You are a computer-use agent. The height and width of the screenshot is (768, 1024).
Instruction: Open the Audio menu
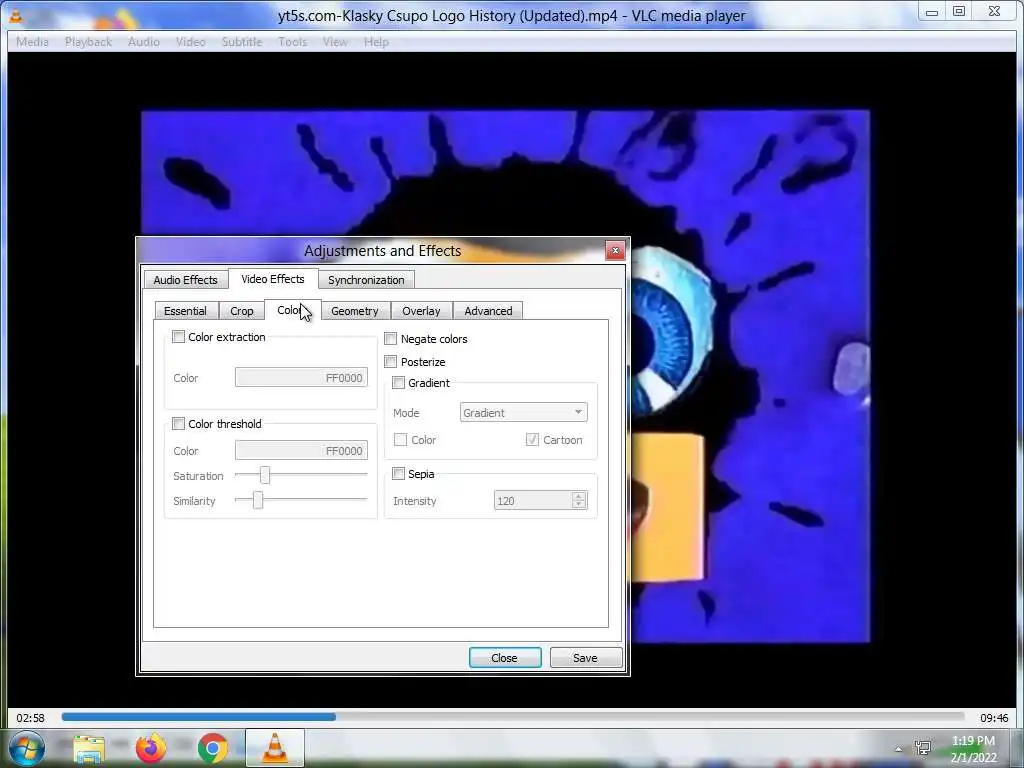(144, 42)
